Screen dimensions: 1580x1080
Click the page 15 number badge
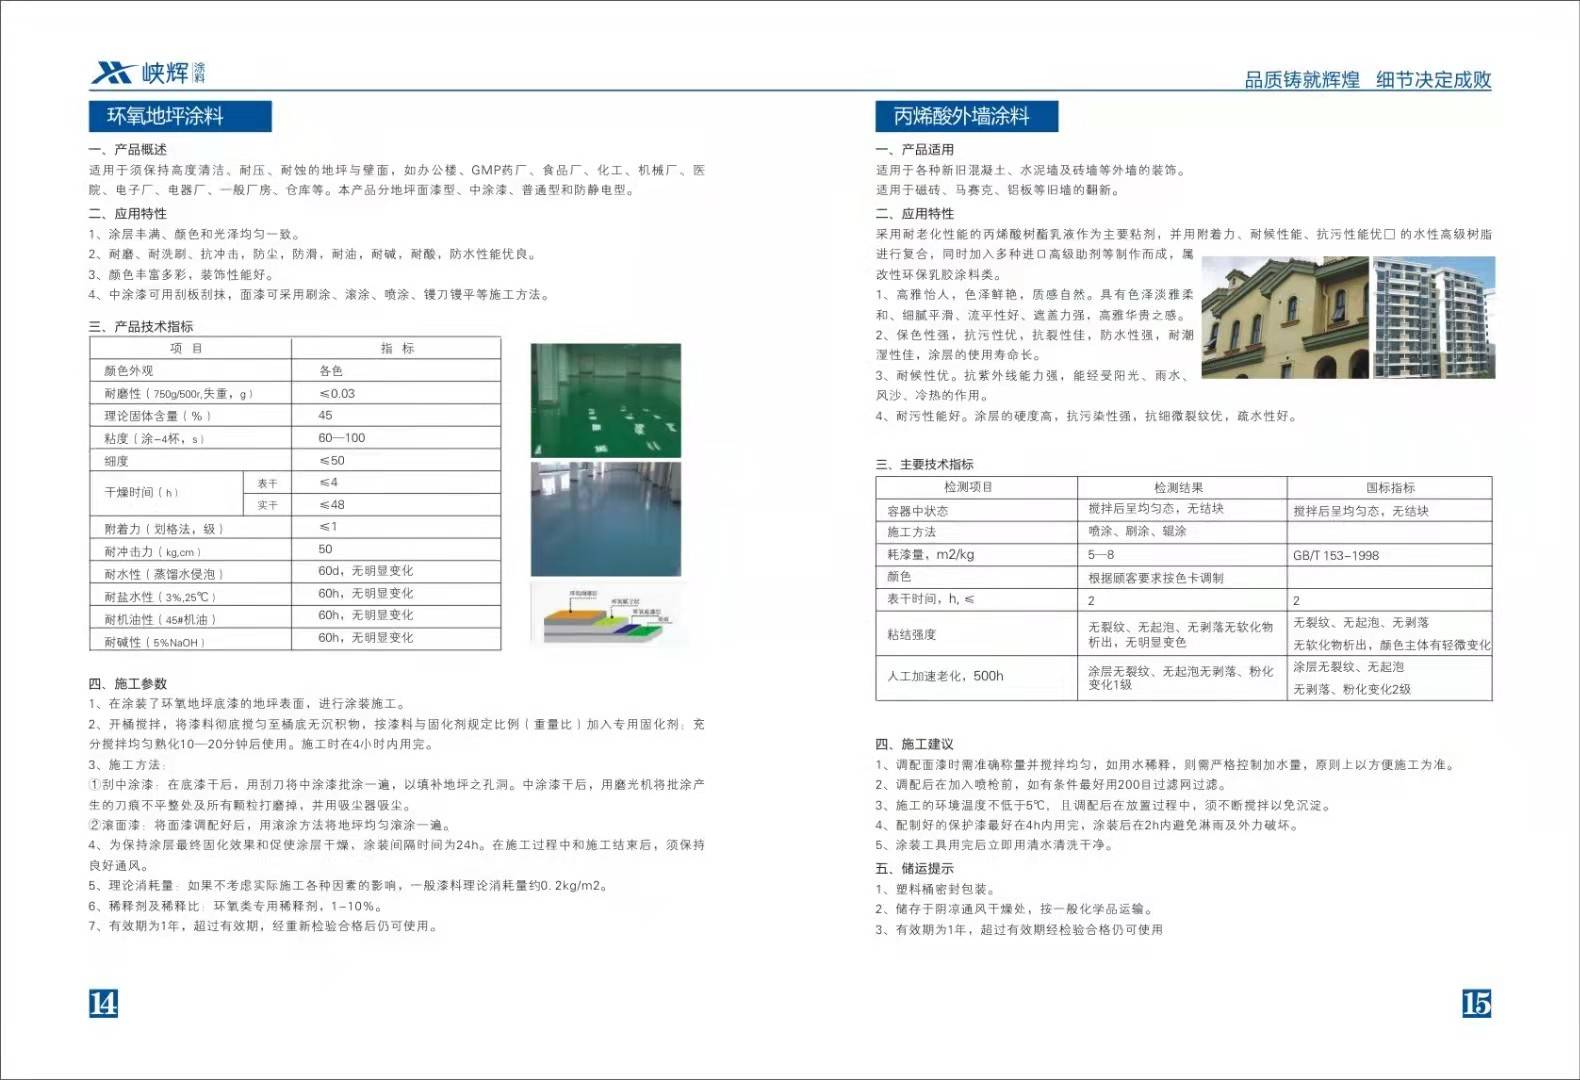(1476, 1002)
